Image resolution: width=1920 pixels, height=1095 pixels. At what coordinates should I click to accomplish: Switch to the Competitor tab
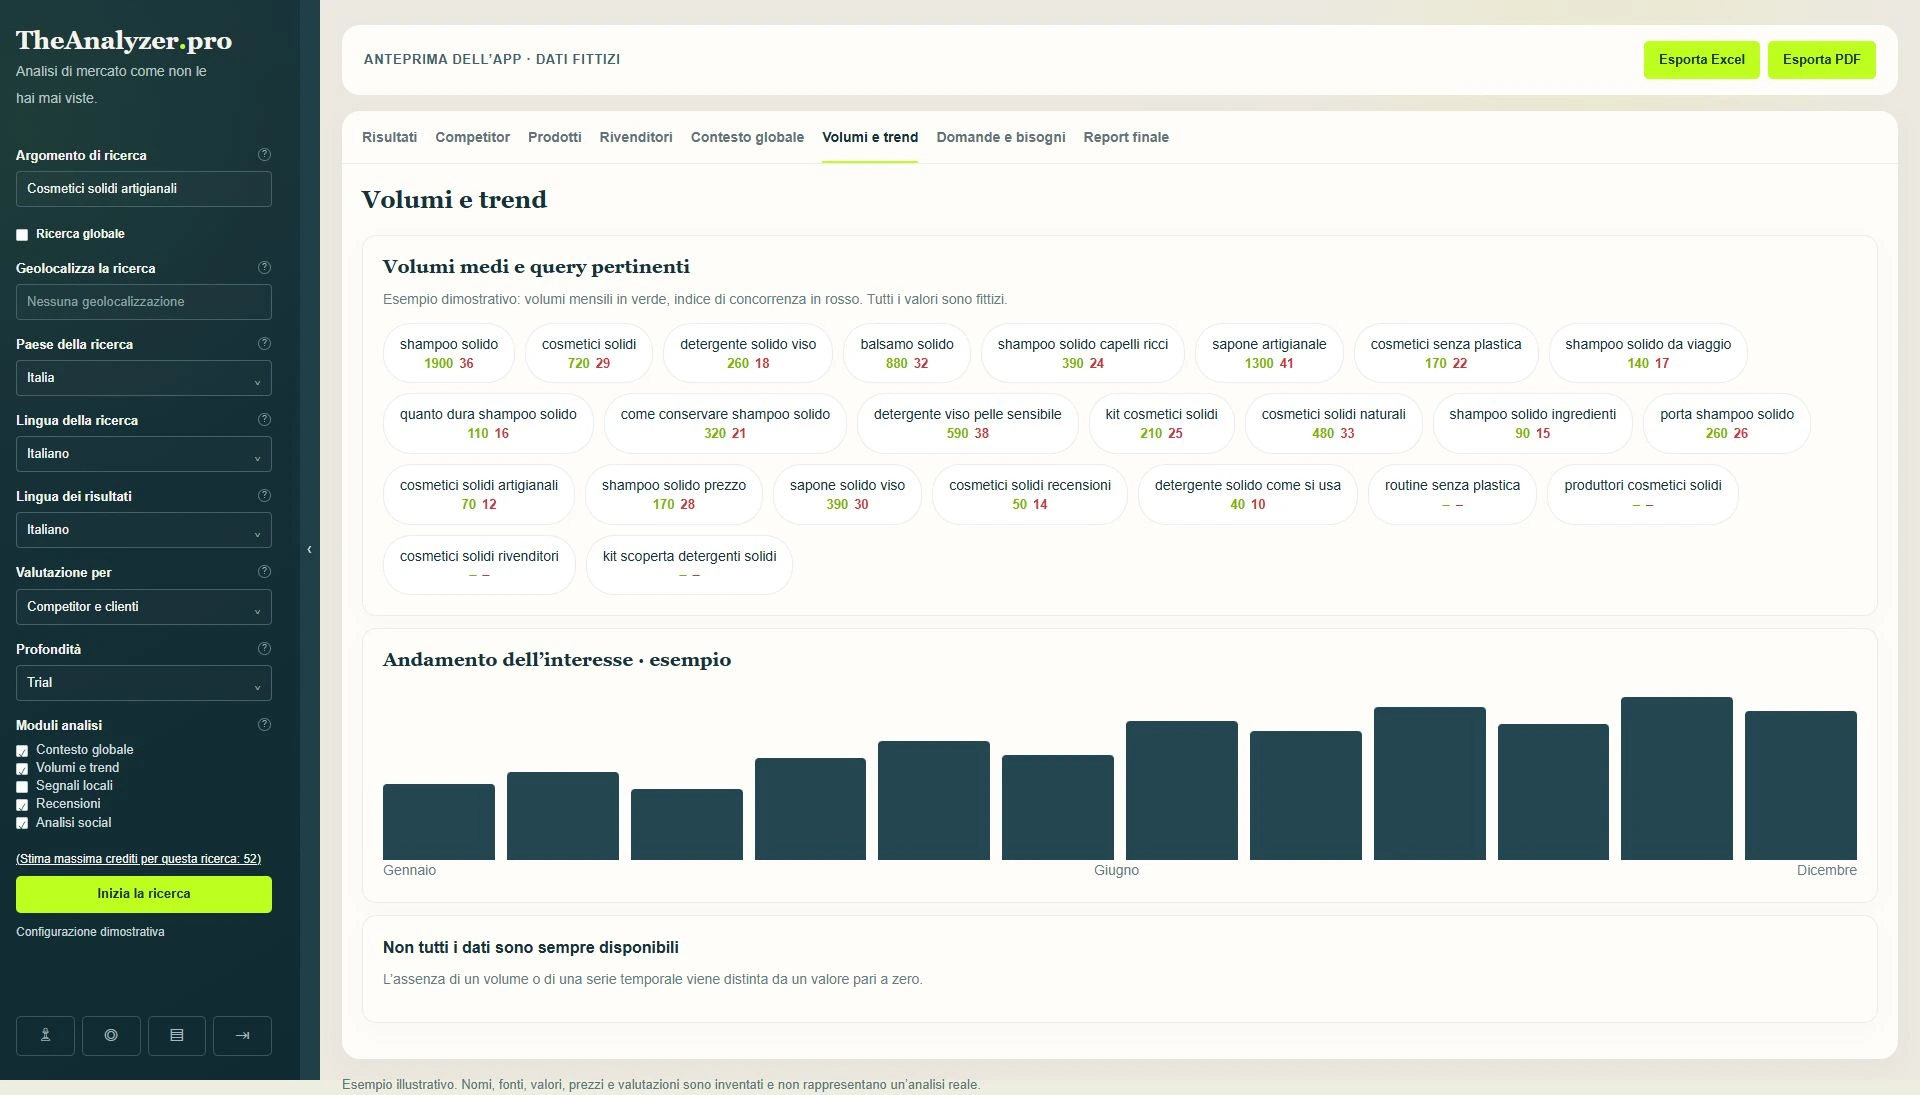click(472, 137)
